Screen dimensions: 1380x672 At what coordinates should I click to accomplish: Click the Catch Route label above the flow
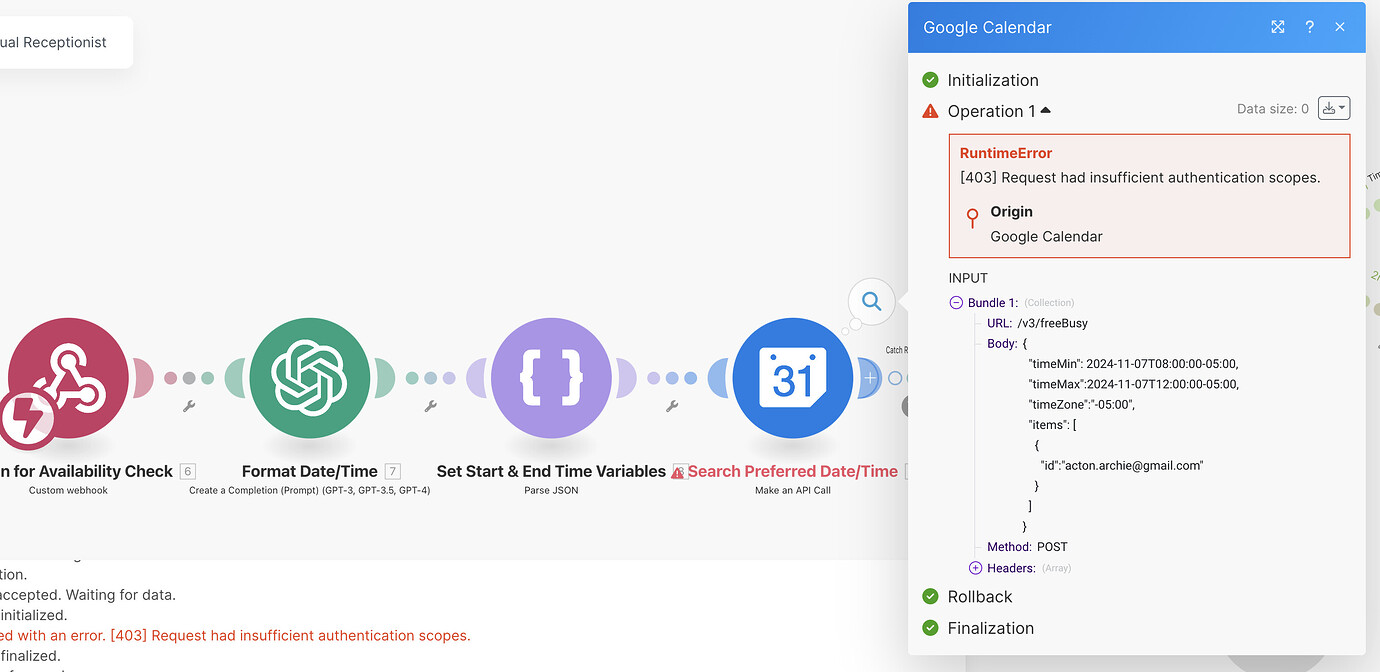click(x=897, y=349)
